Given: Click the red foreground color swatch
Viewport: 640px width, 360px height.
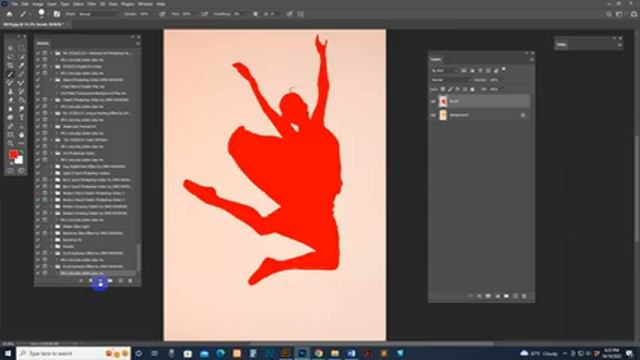Looking at the screenshot, I should coord(13,154).
